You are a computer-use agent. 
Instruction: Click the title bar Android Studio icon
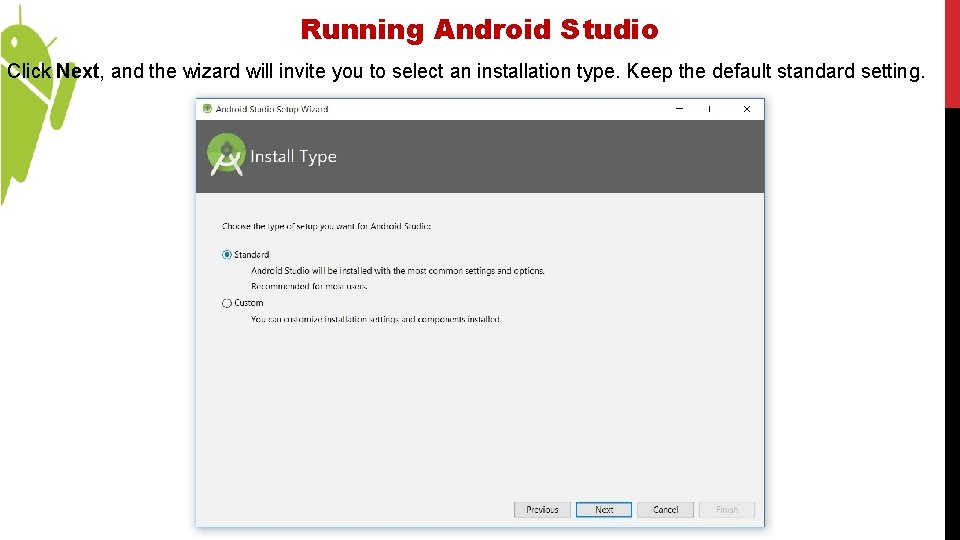pos(207,109)
